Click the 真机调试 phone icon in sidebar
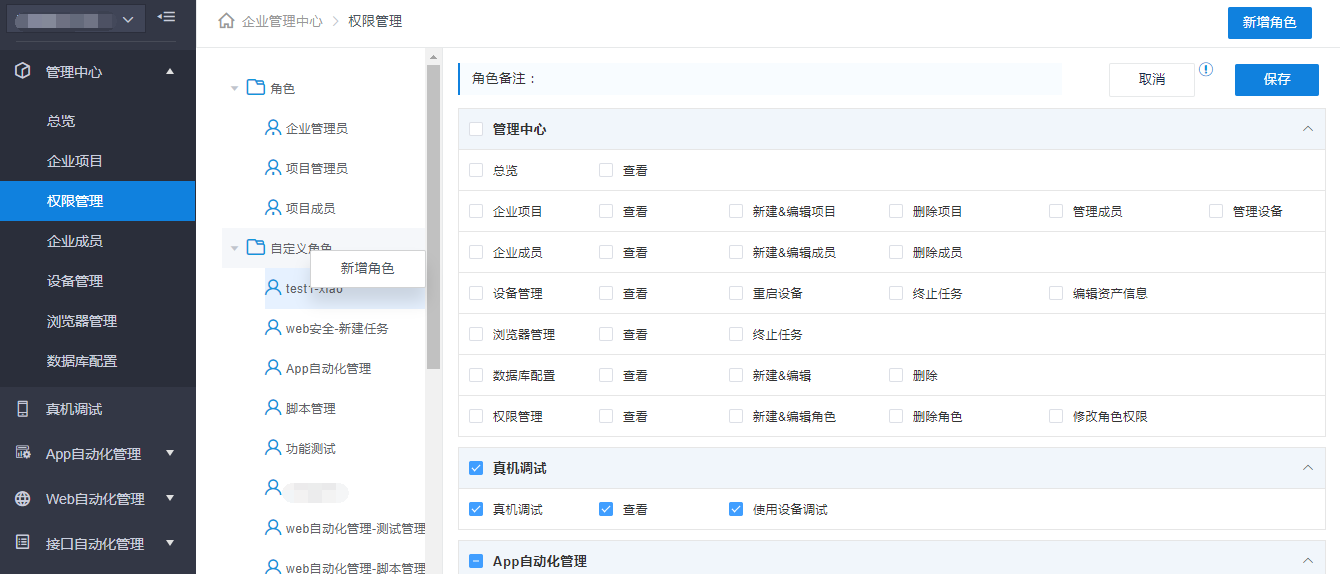 pyautogui.click(x=23, y=409)
